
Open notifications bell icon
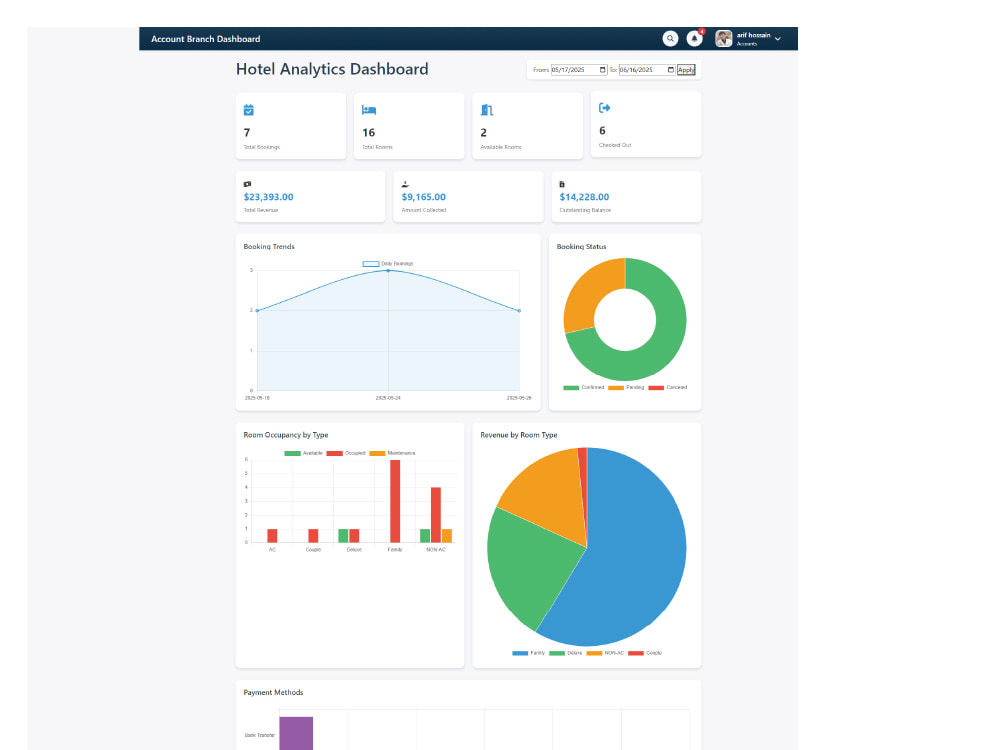tap(695, 39)
